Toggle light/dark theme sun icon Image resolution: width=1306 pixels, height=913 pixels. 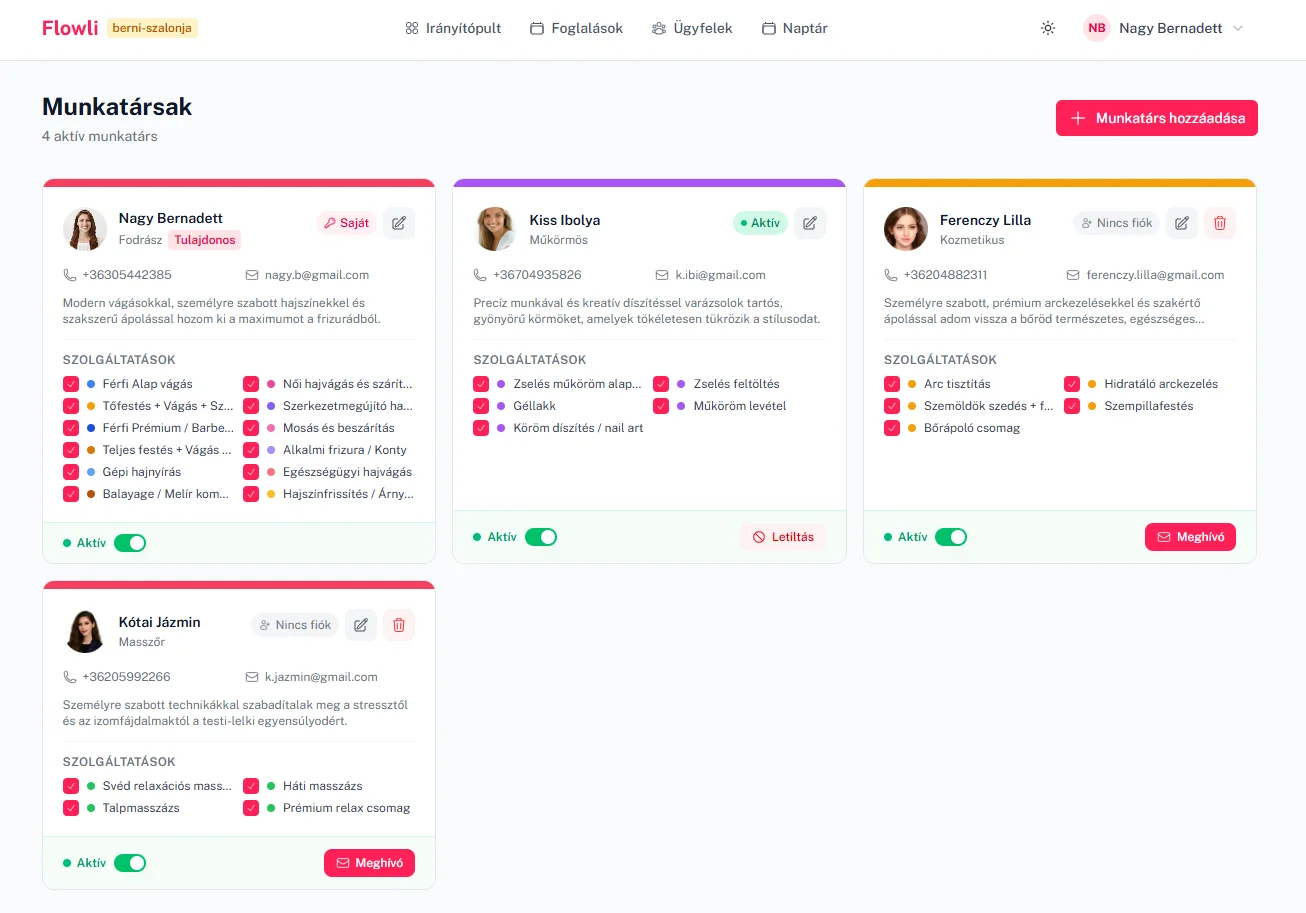point(1048,29)
